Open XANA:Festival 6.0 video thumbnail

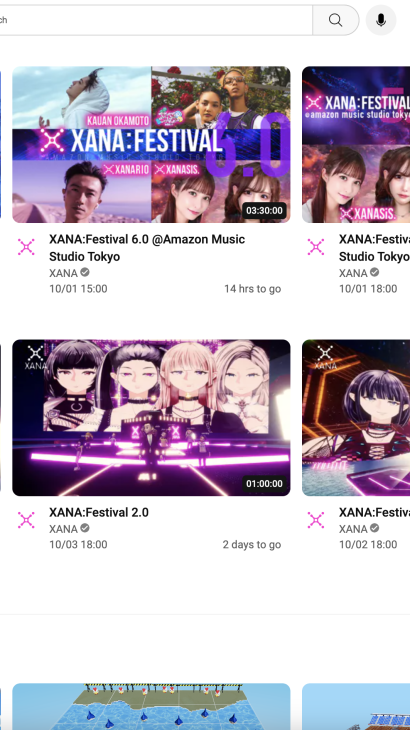point(151,144)
